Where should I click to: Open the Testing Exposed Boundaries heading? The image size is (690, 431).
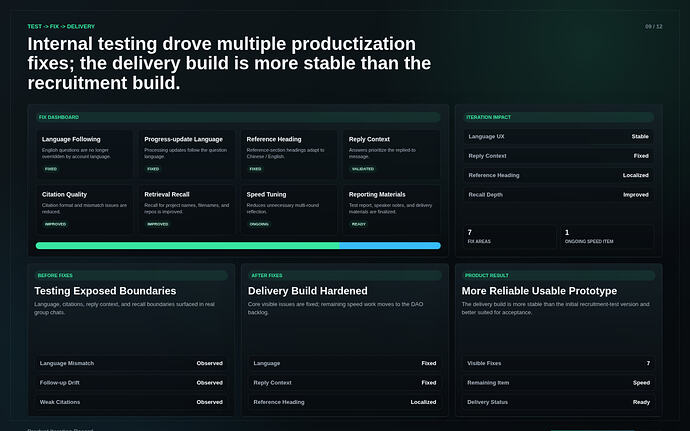click(x=105, y=291)
